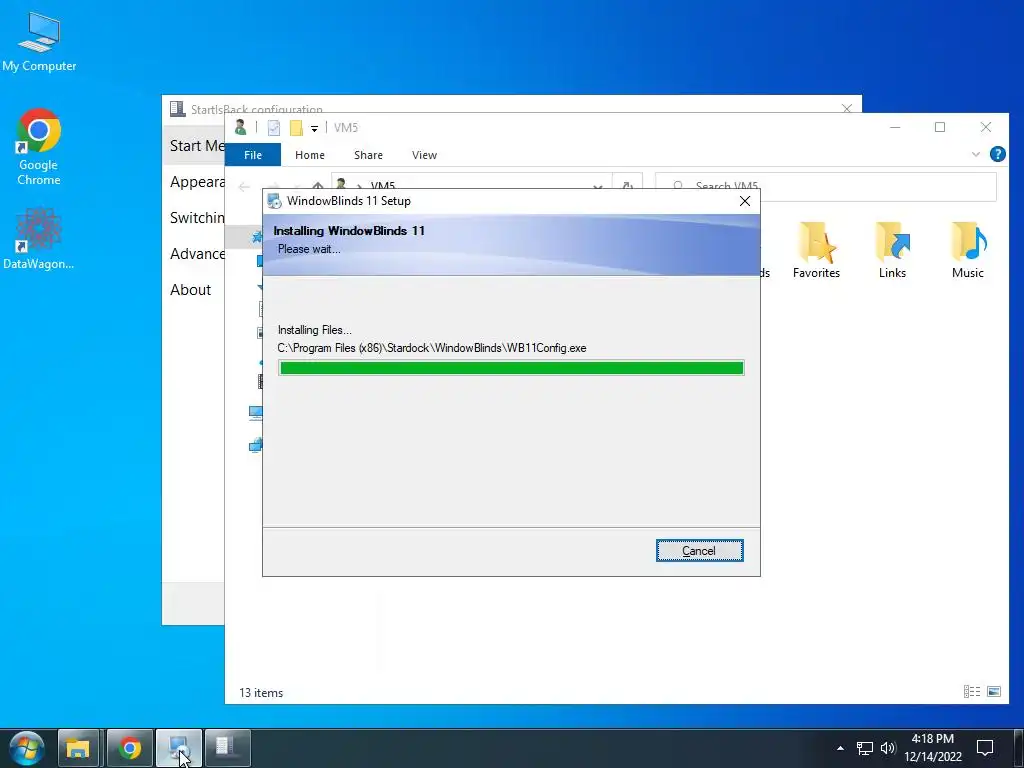Cancel the WindowBlinds 11 installation

699,551
